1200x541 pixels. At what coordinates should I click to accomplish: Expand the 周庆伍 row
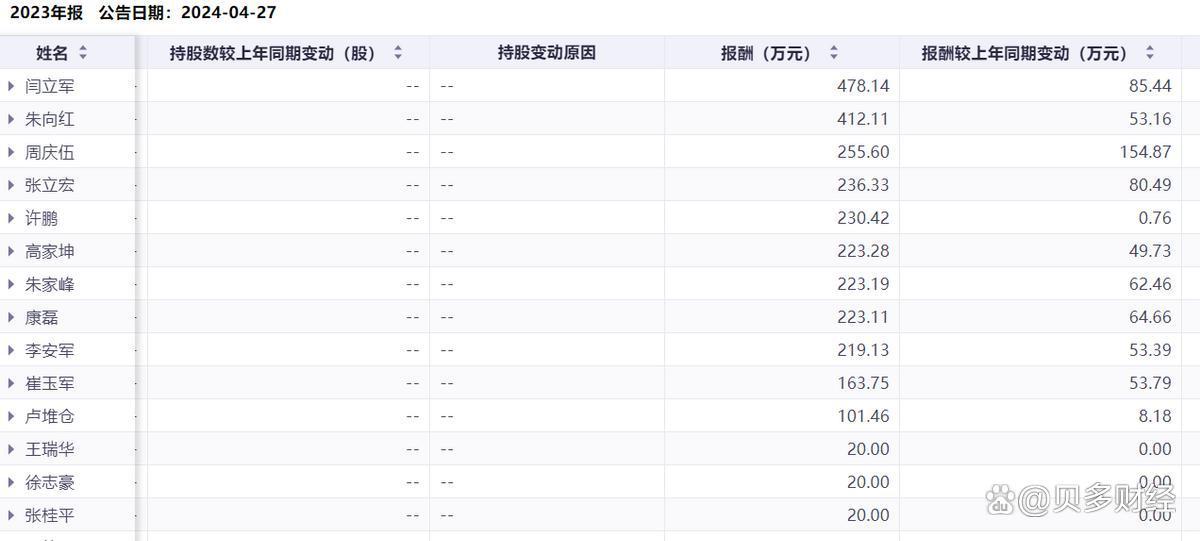click(x=11, y=152)
